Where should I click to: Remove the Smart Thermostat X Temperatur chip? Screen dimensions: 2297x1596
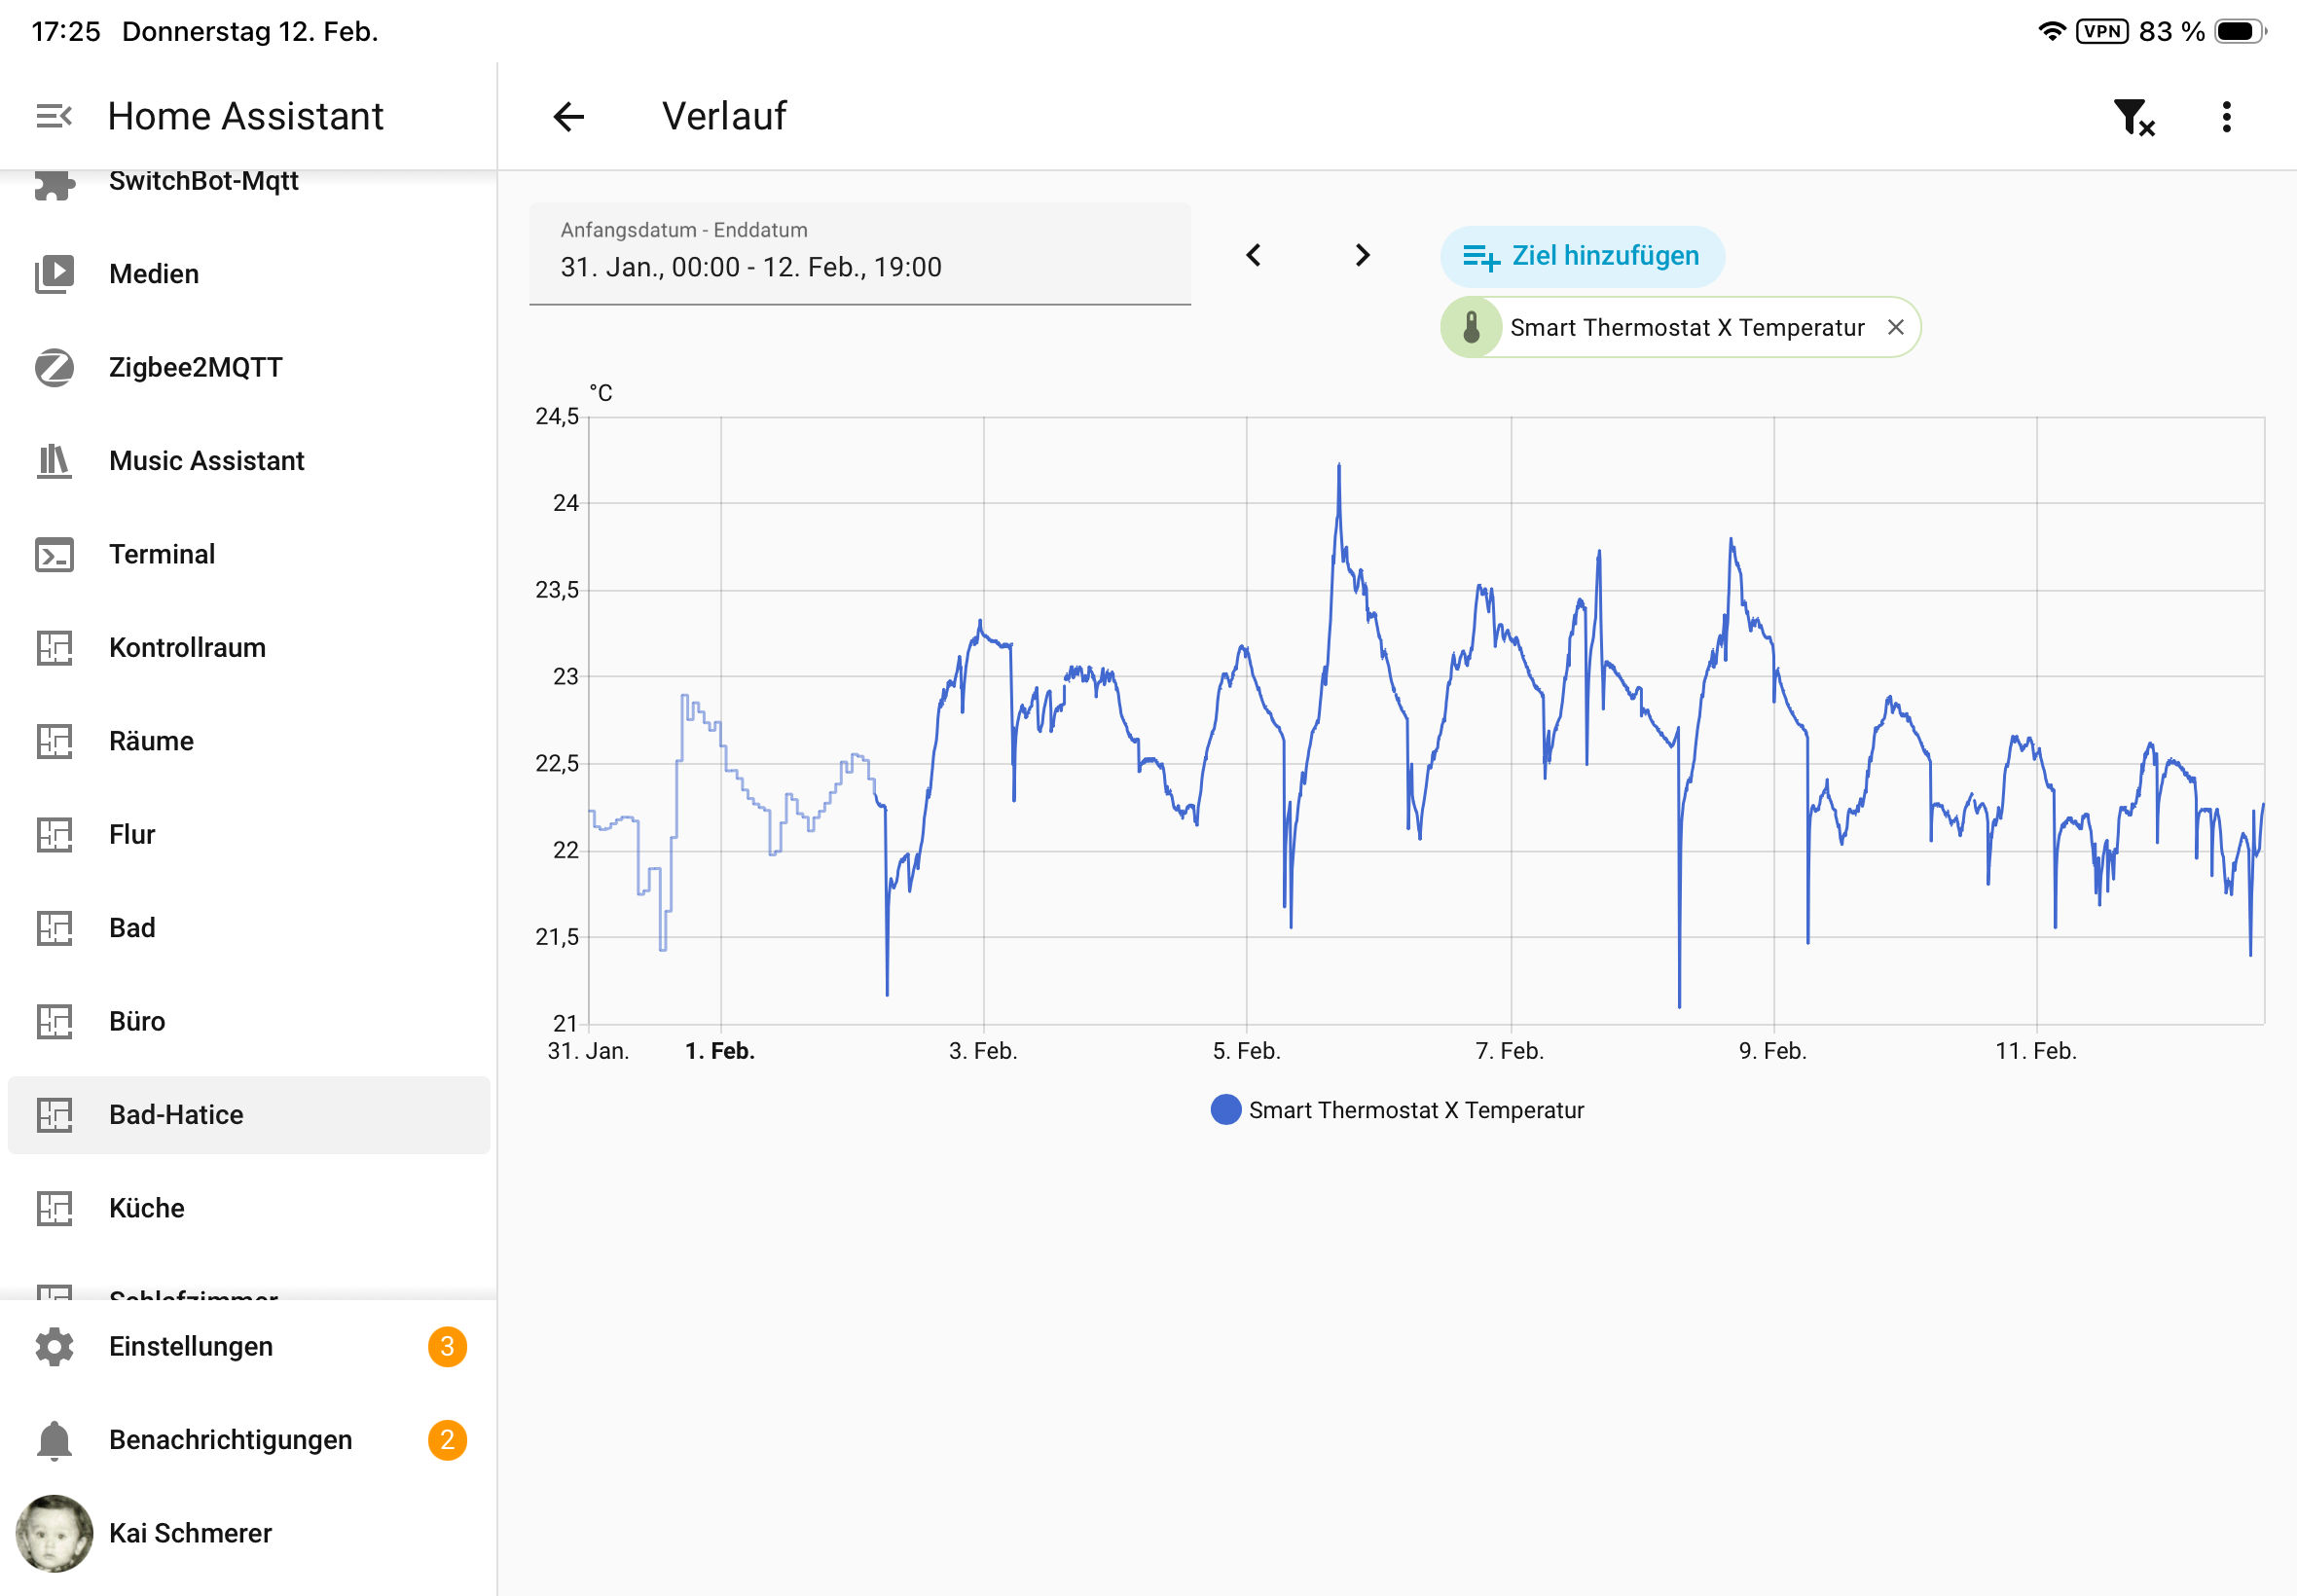click(1895, 327)
